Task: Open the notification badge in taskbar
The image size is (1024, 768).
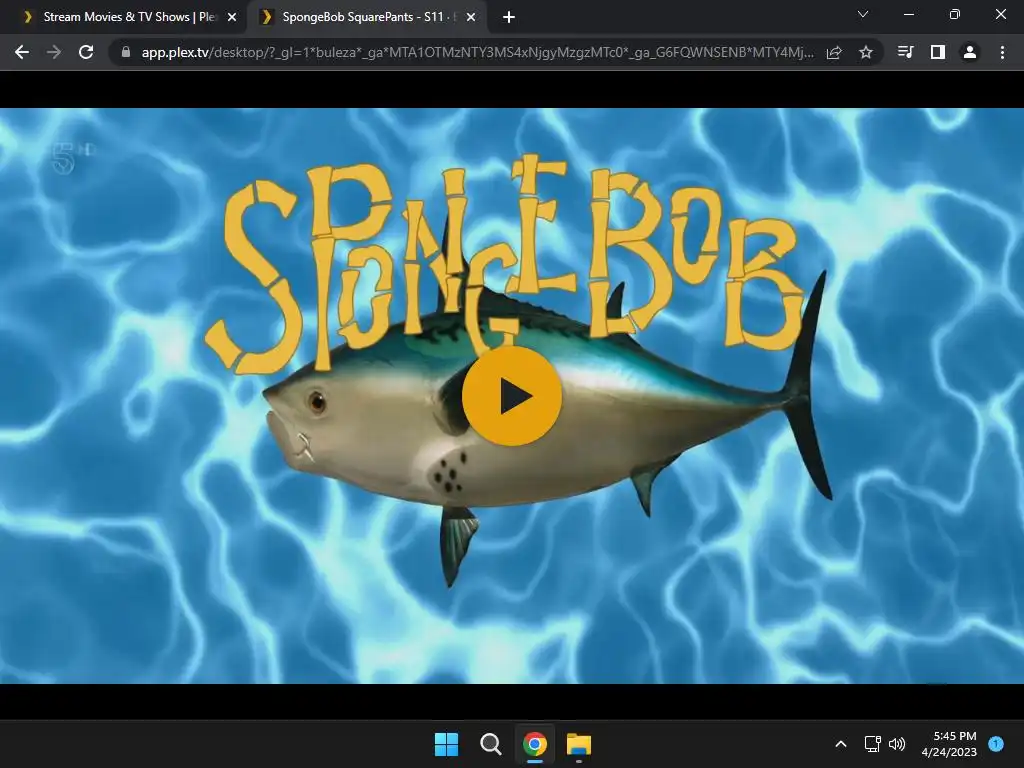Action: (996, 743)
